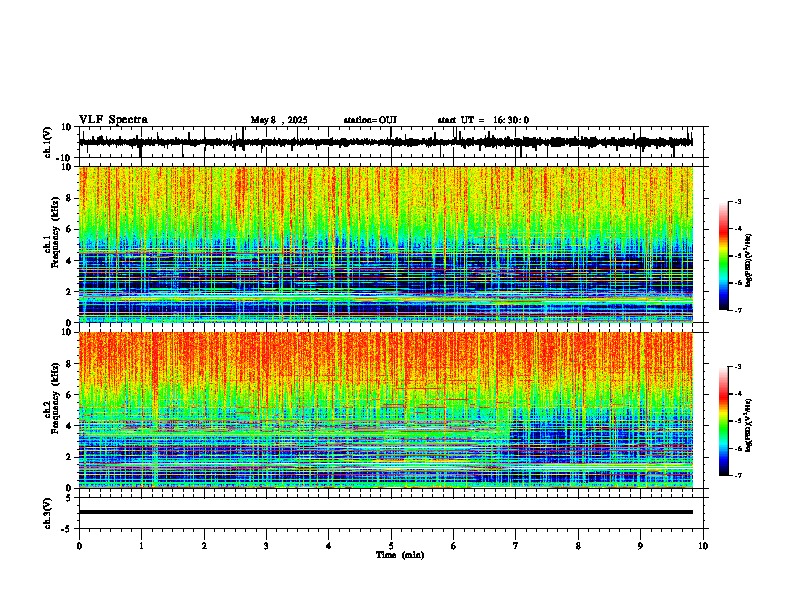Click the time axis tick label "8"
The width and height of the screenshot is (792, 612).
coord(578,546)
